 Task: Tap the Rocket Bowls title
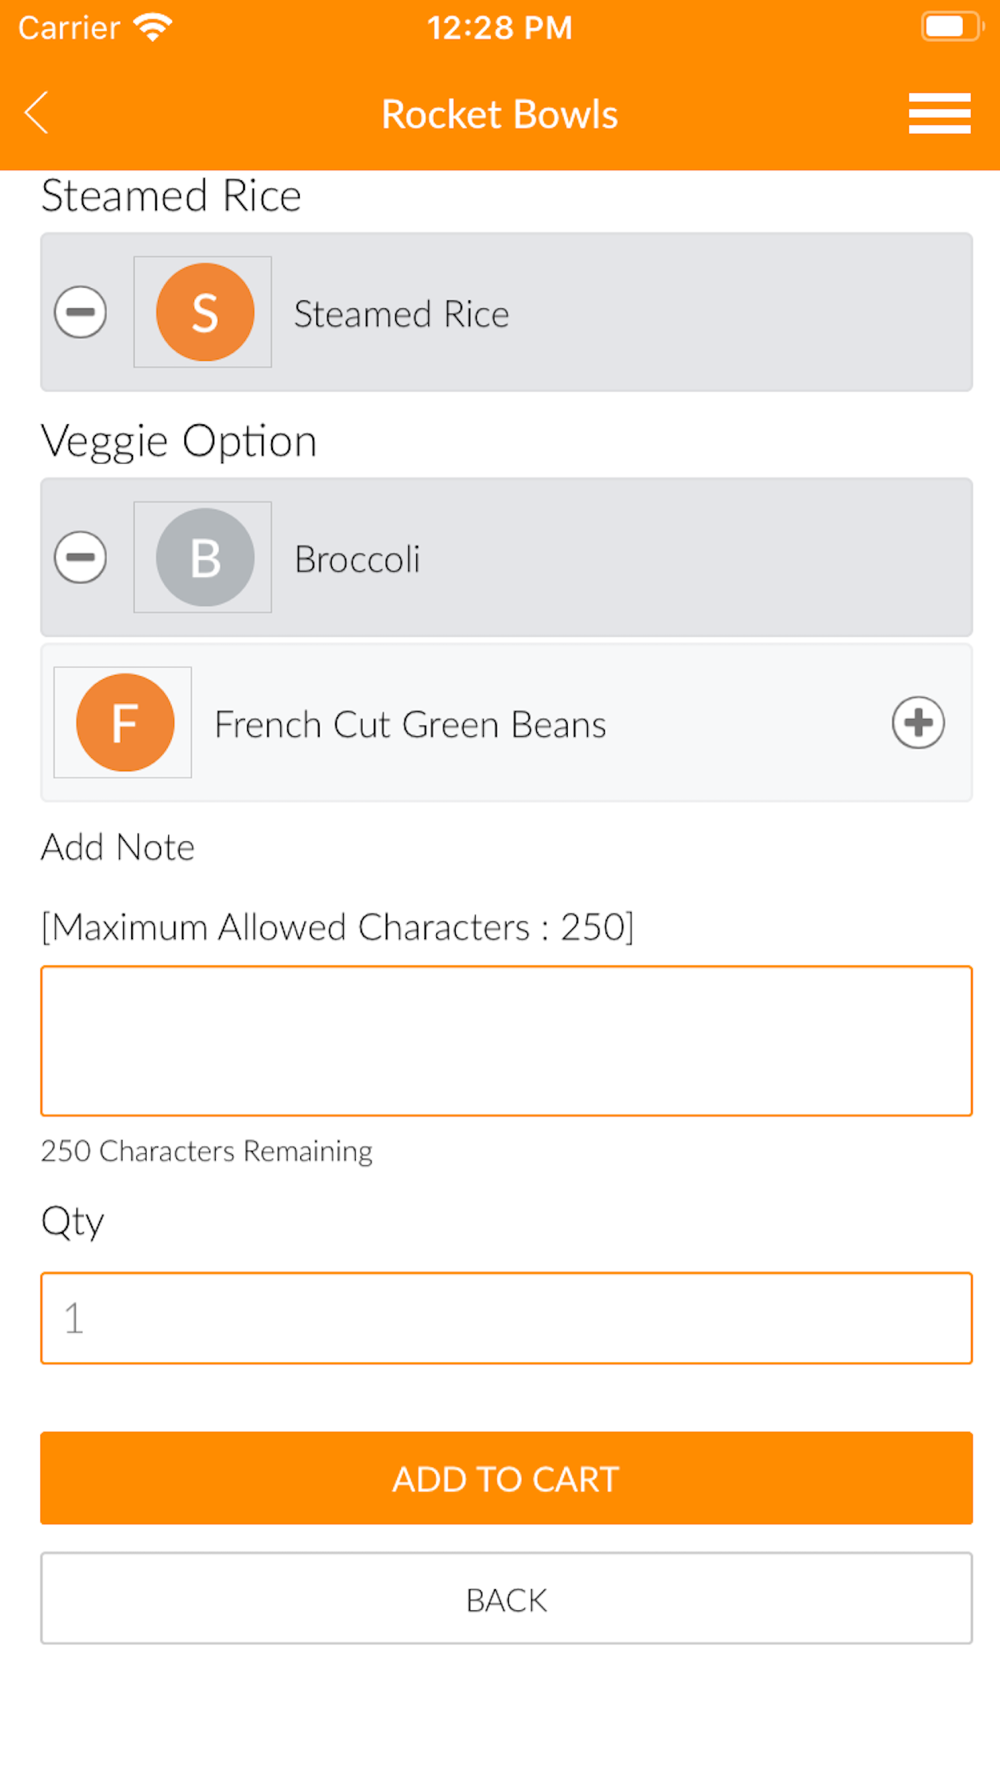click(500, 114)
